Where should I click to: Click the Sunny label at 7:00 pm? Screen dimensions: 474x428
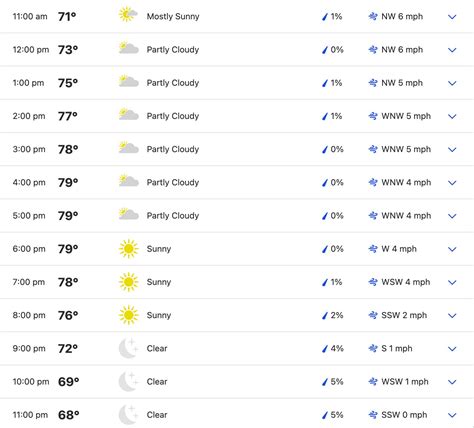(159, 282)
